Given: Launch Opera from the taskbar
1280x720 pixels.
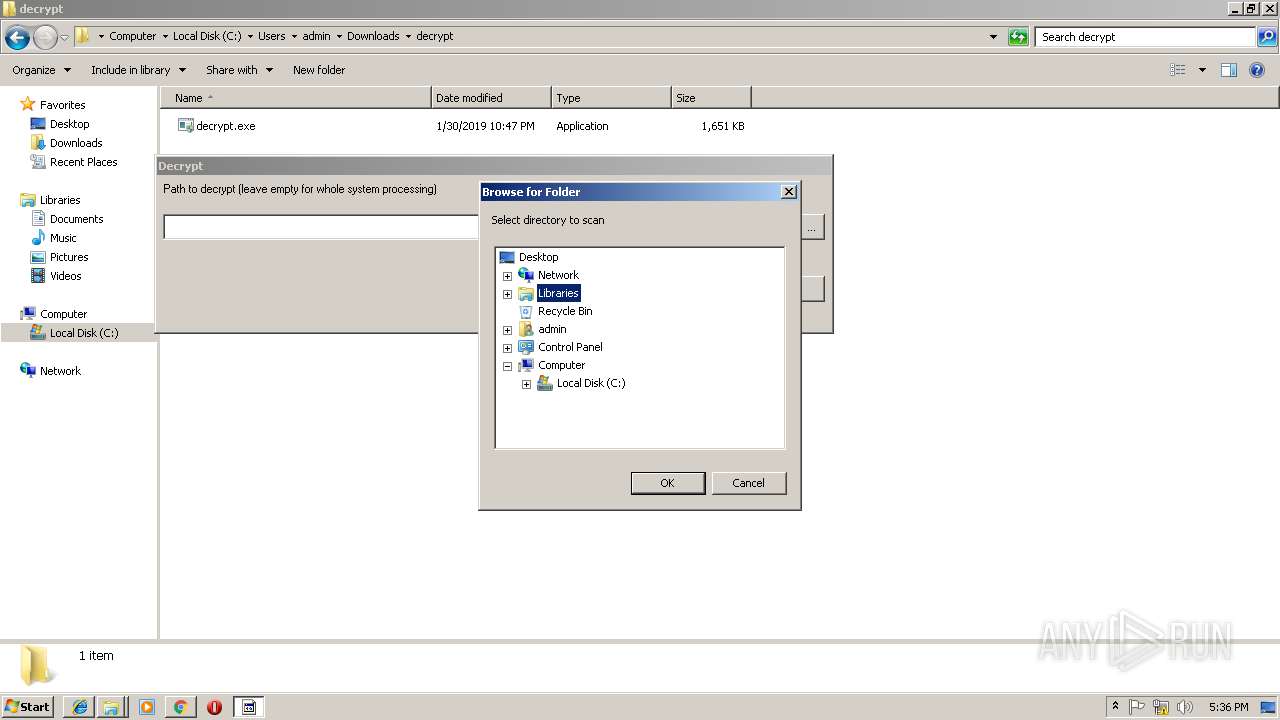Looking at the screenshot, I should coord(214,707).
